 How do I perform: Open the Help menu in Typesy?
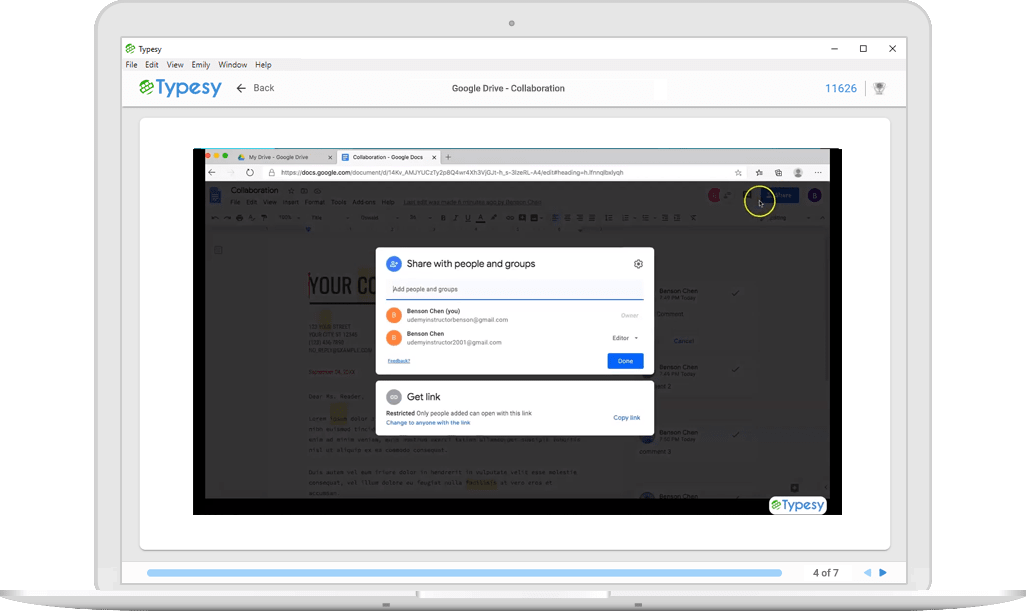click(x=263, y=65)
